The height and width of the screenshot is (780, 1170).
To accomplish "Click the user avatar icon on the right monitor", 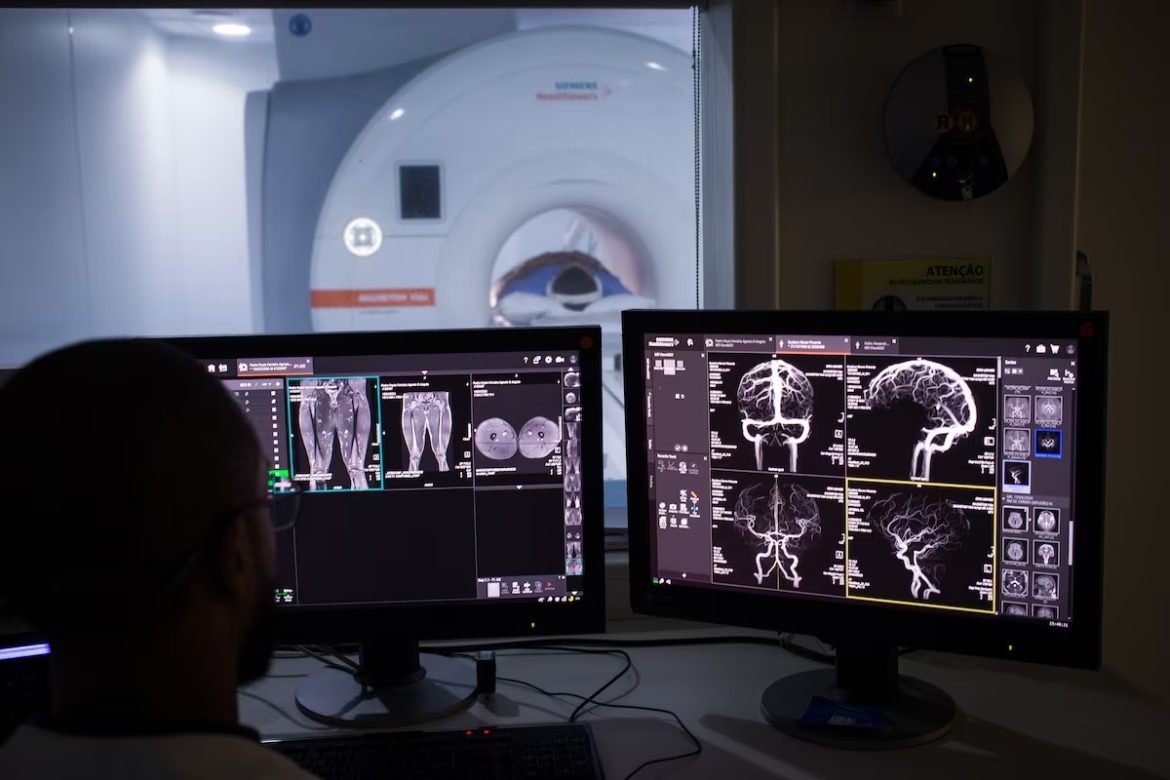I will pos(1068,348).
